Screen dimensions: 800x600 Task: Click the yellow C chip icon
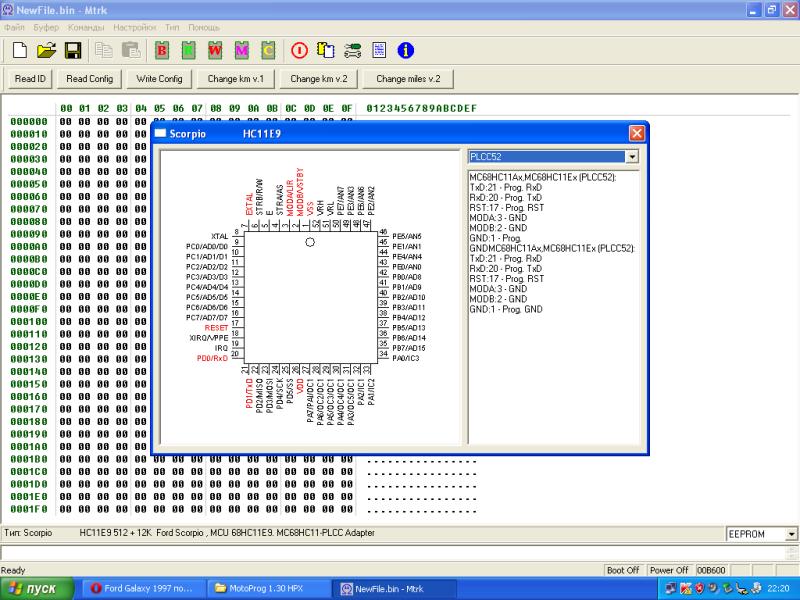[268, 50]
